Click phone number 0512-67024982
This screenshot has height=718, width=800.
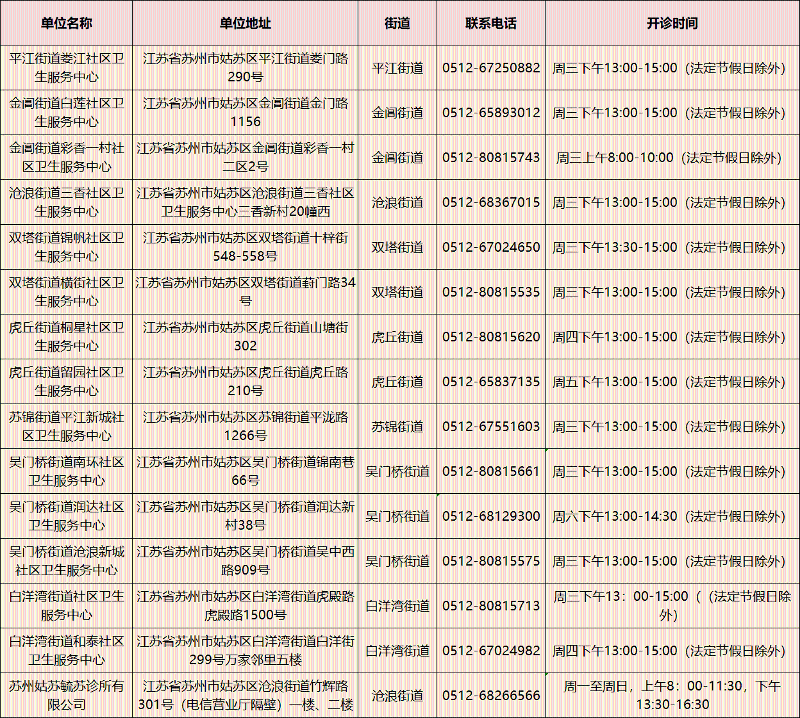point(491,651)
